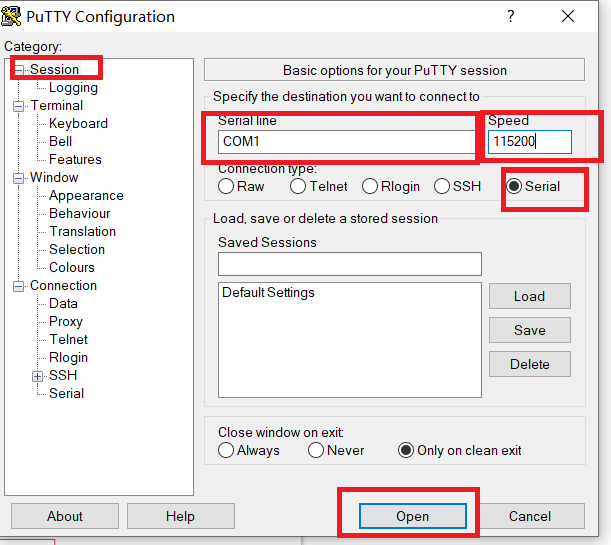
Task: Open the Logging category
Action: (73, 88)
